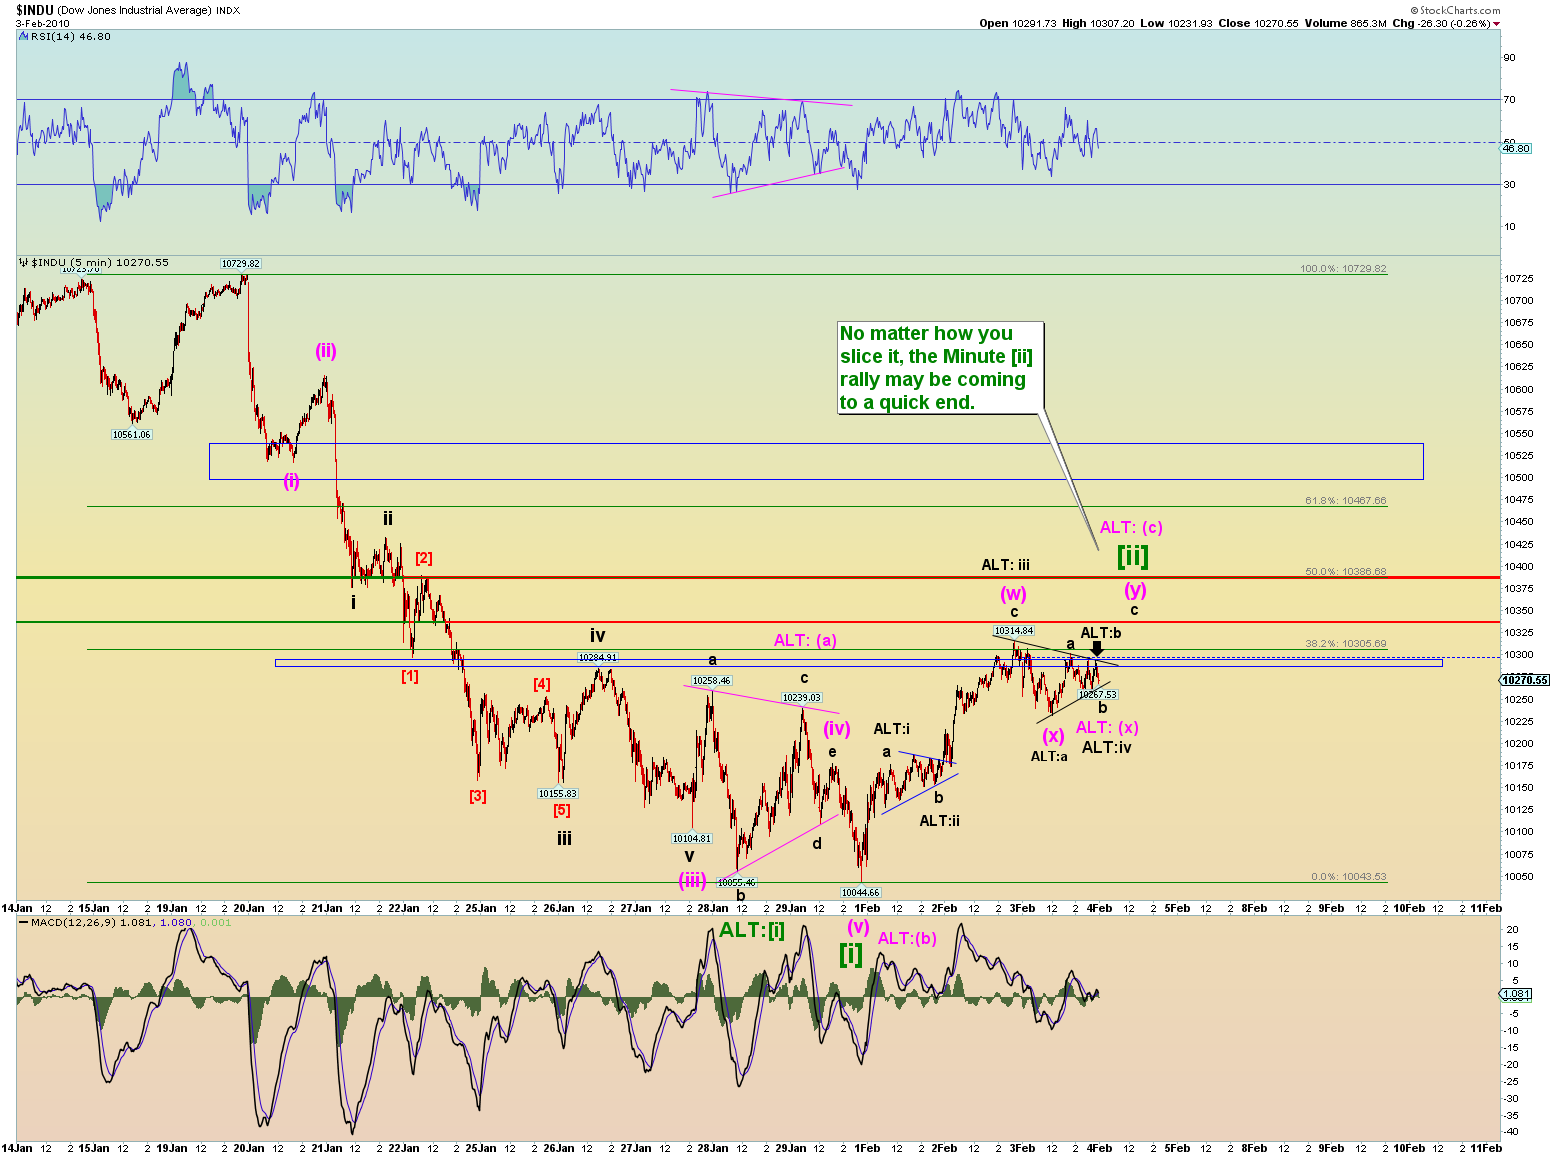Viewport: 1550px width, 1157px height.
Task: Click the 10314.84 peak price label
Action: [1014, 631]
